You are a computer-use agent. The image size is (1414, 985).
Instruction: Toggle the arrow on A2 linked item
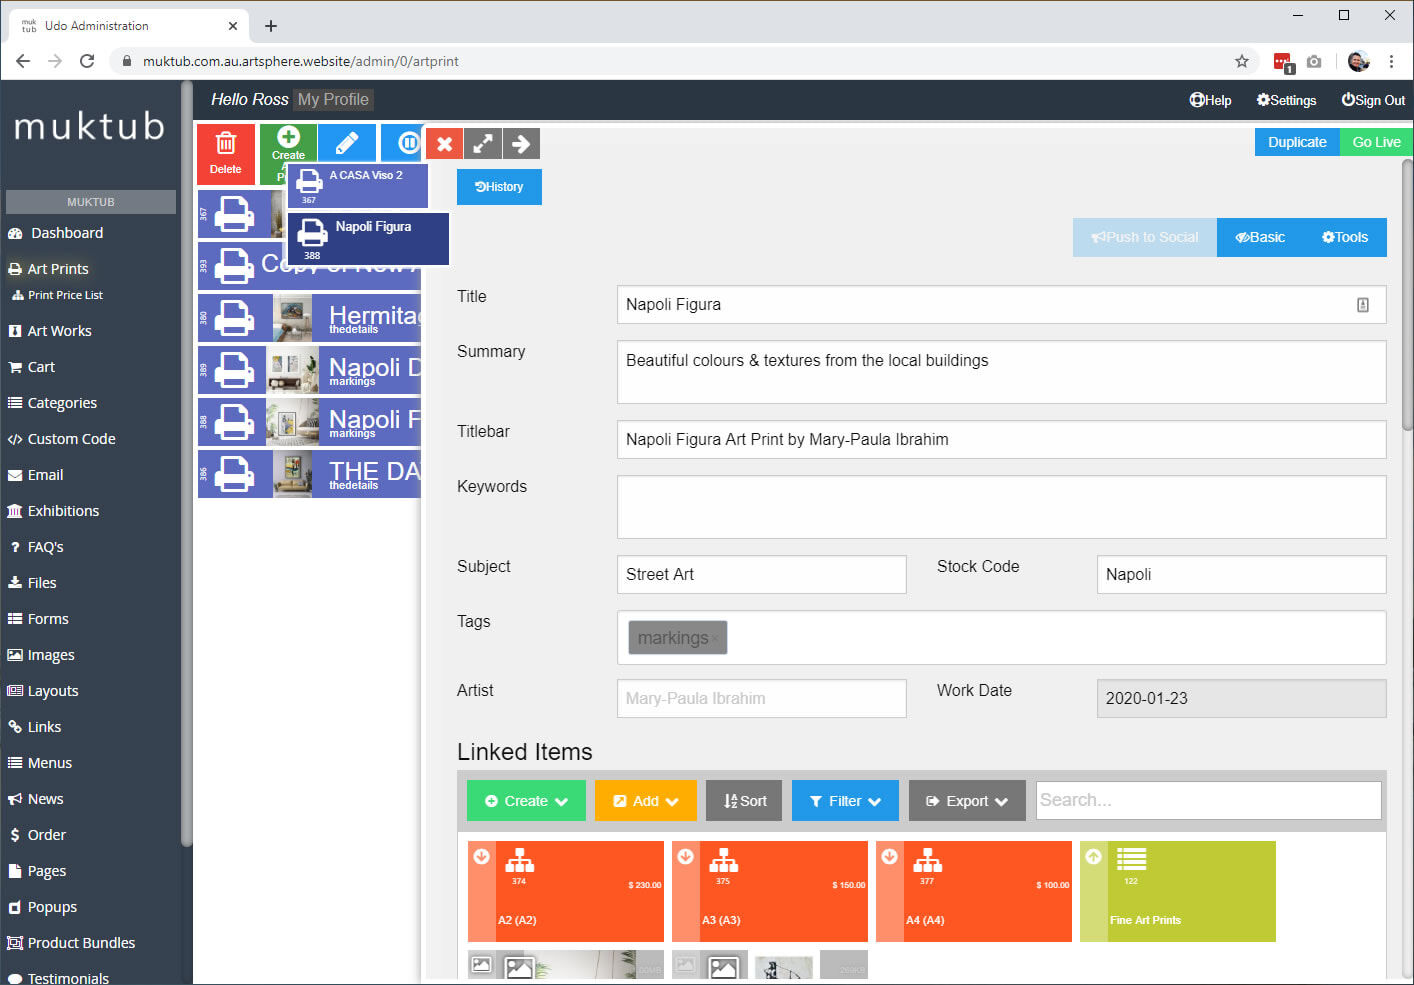click(x=481, y=857)
